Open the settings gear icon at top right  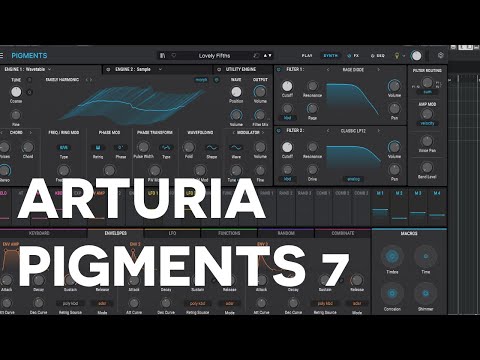click(x=441, y=55)
